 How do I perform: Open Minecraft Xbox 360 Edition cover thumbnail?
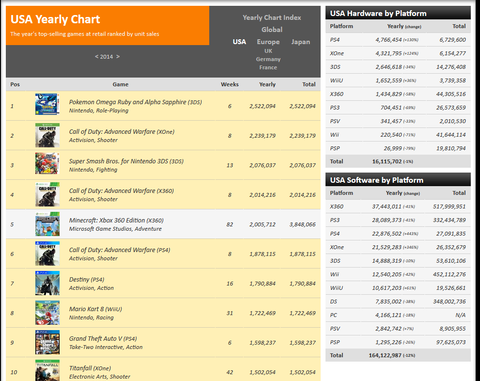pos(47,224)
